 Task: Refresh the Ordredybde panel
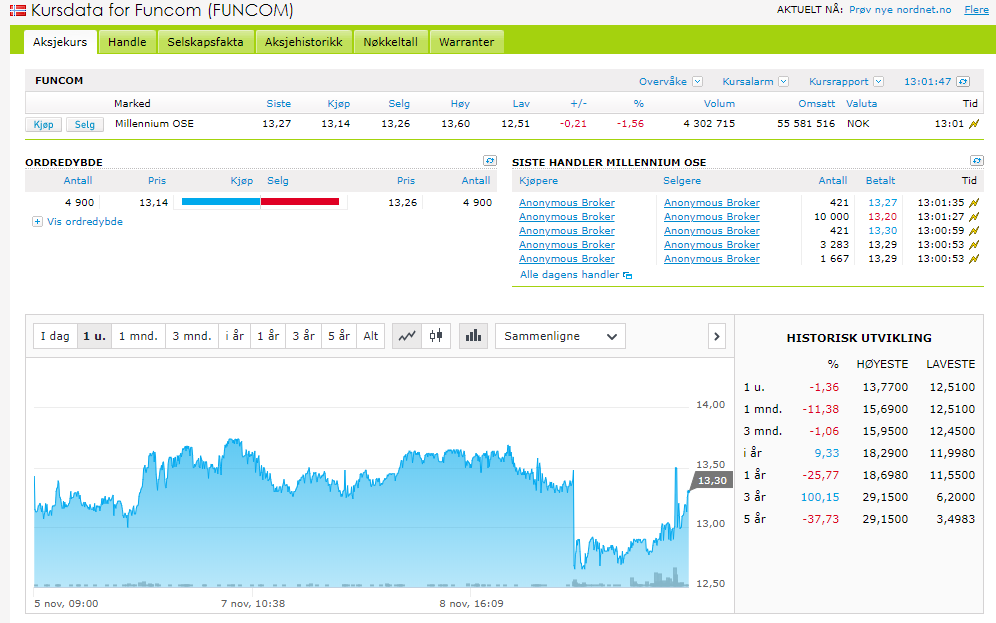pos(489,161)
